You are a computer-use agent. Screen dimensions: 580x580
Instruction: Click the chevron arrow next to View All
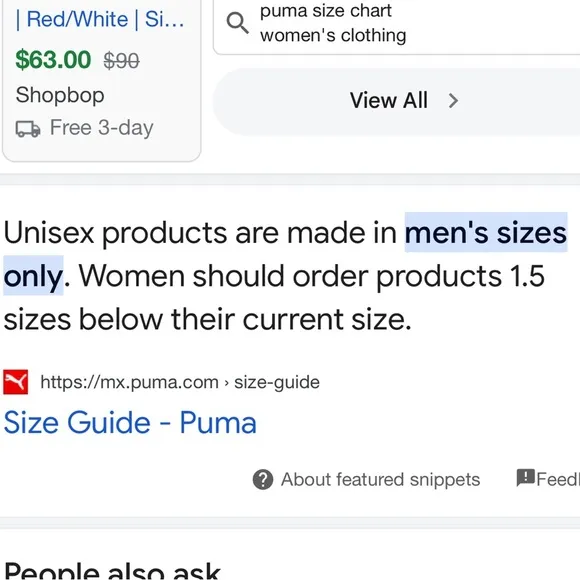453,101
